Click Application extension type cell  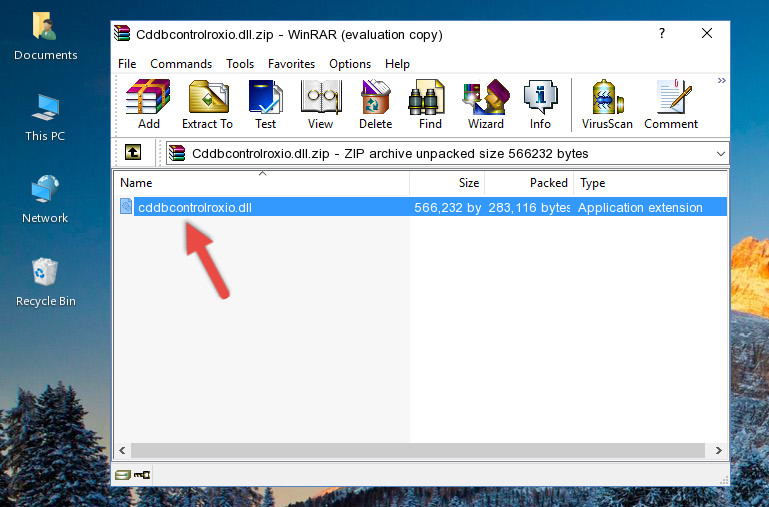tap(640, 207)
